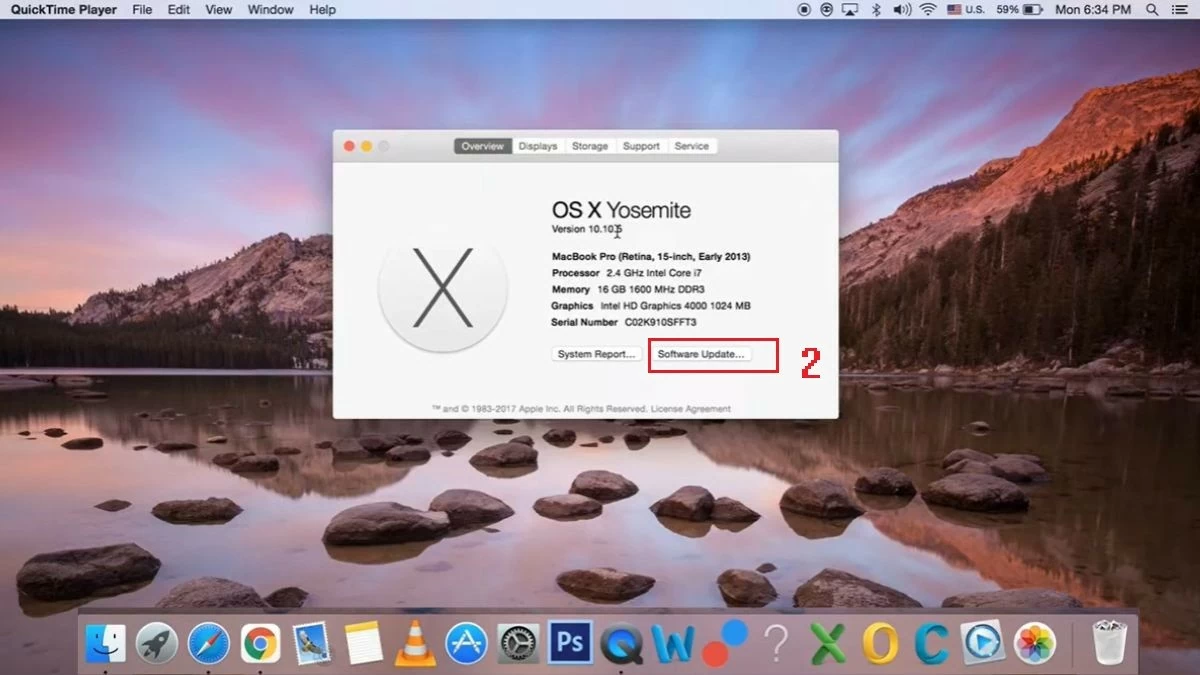Switch to the Storage tab
Viewport: 1200px width, 675px height.
coord(589,146)
